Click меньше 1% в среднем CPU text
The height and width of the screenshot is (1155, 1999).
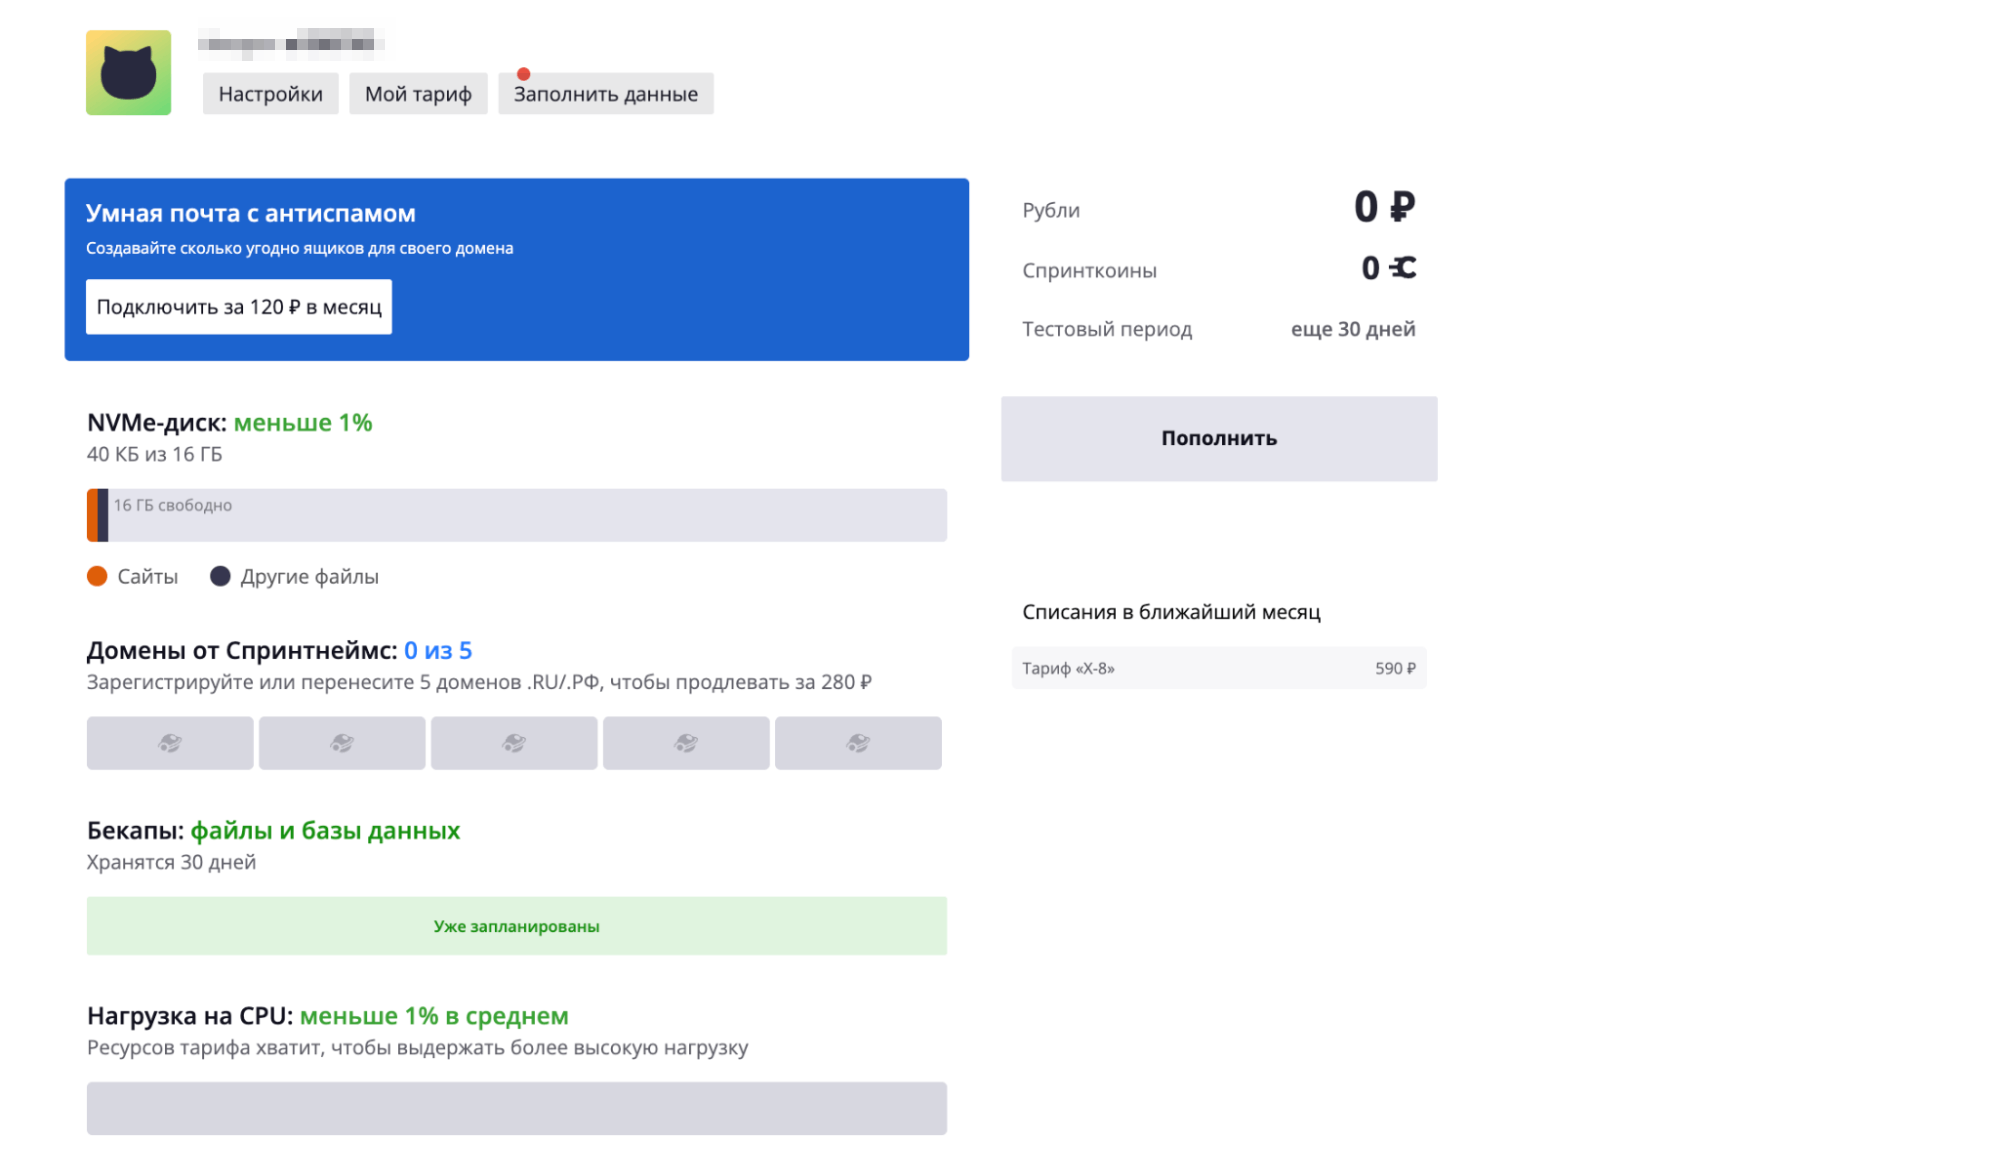point(434,1016)
